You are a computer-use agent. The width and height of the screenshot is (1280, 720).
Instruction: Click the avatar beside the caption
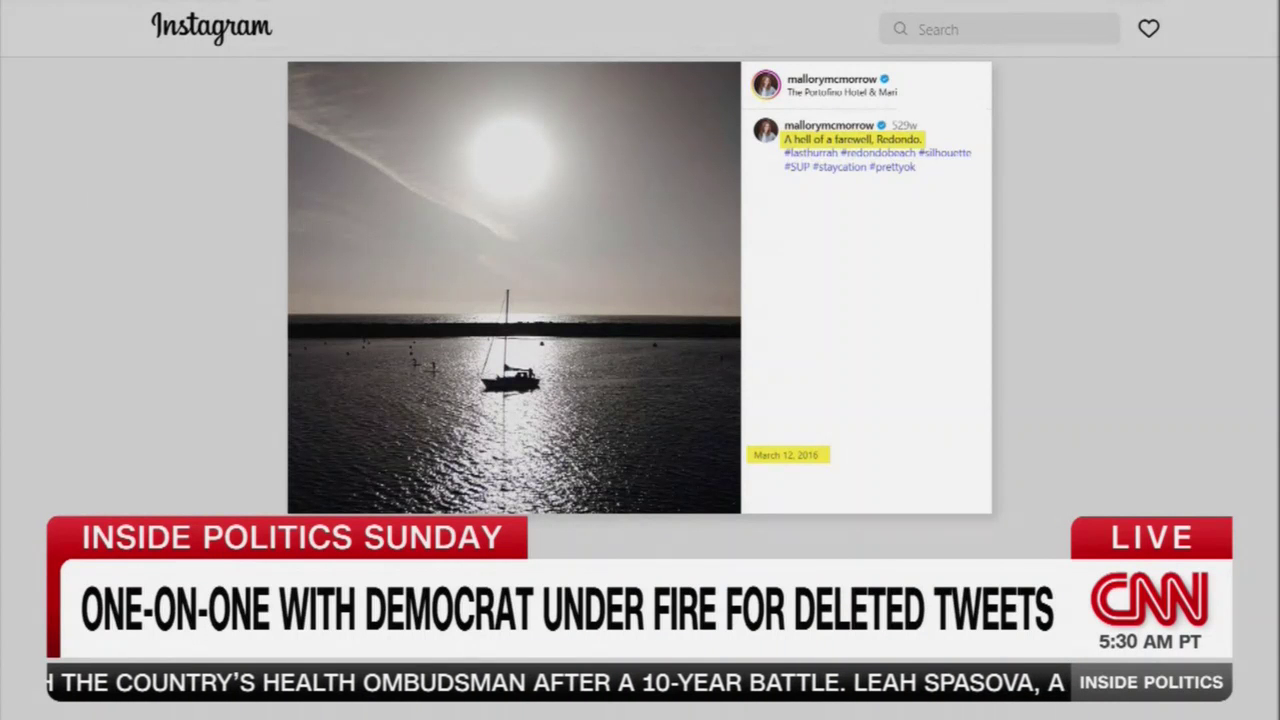pyautogui.click(x=765, y=130)
